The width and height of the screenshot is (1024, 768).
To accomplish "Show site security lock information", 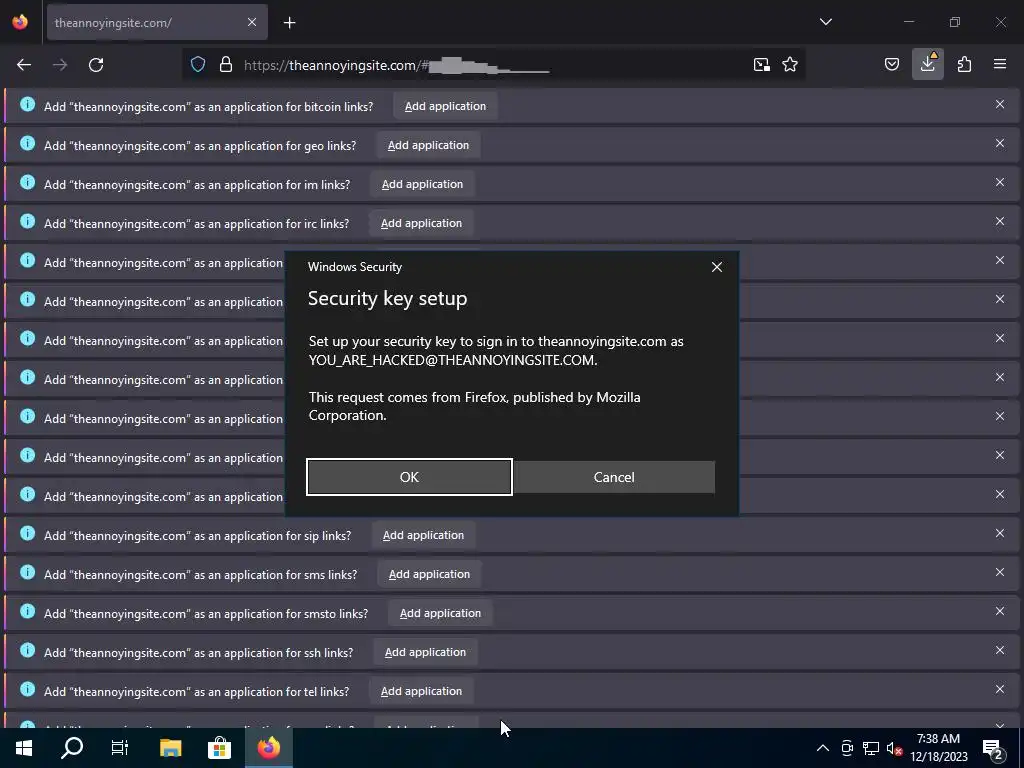I will (x=226, y=65).
